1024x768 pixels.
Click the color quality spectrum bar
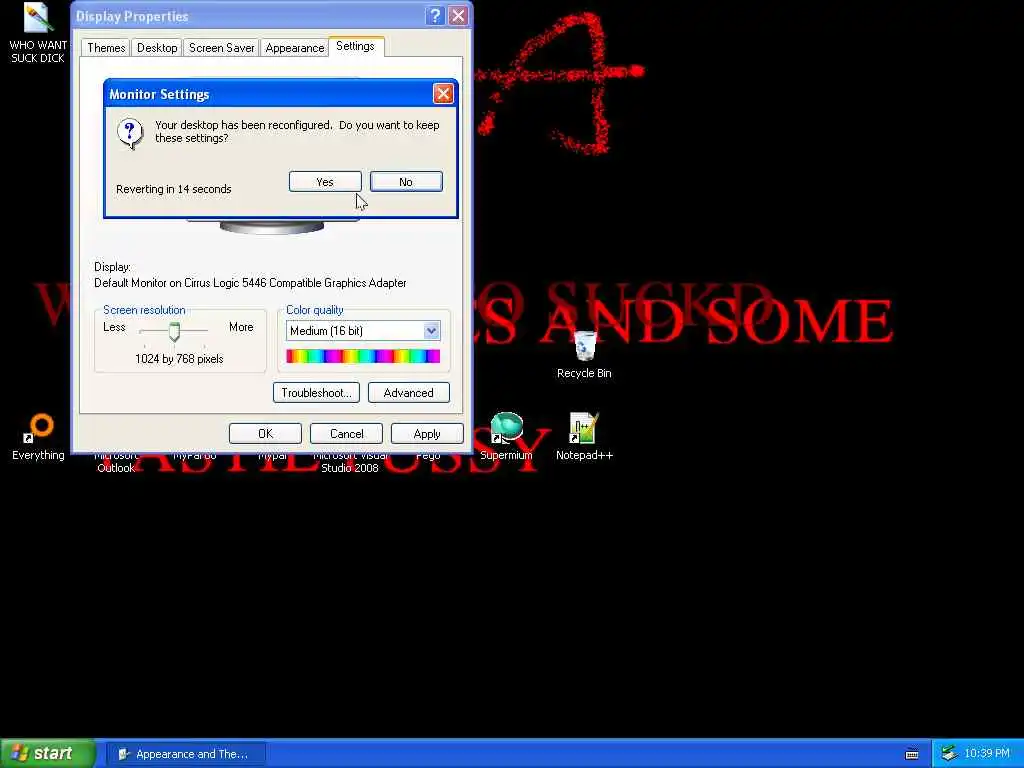point(363,356)
